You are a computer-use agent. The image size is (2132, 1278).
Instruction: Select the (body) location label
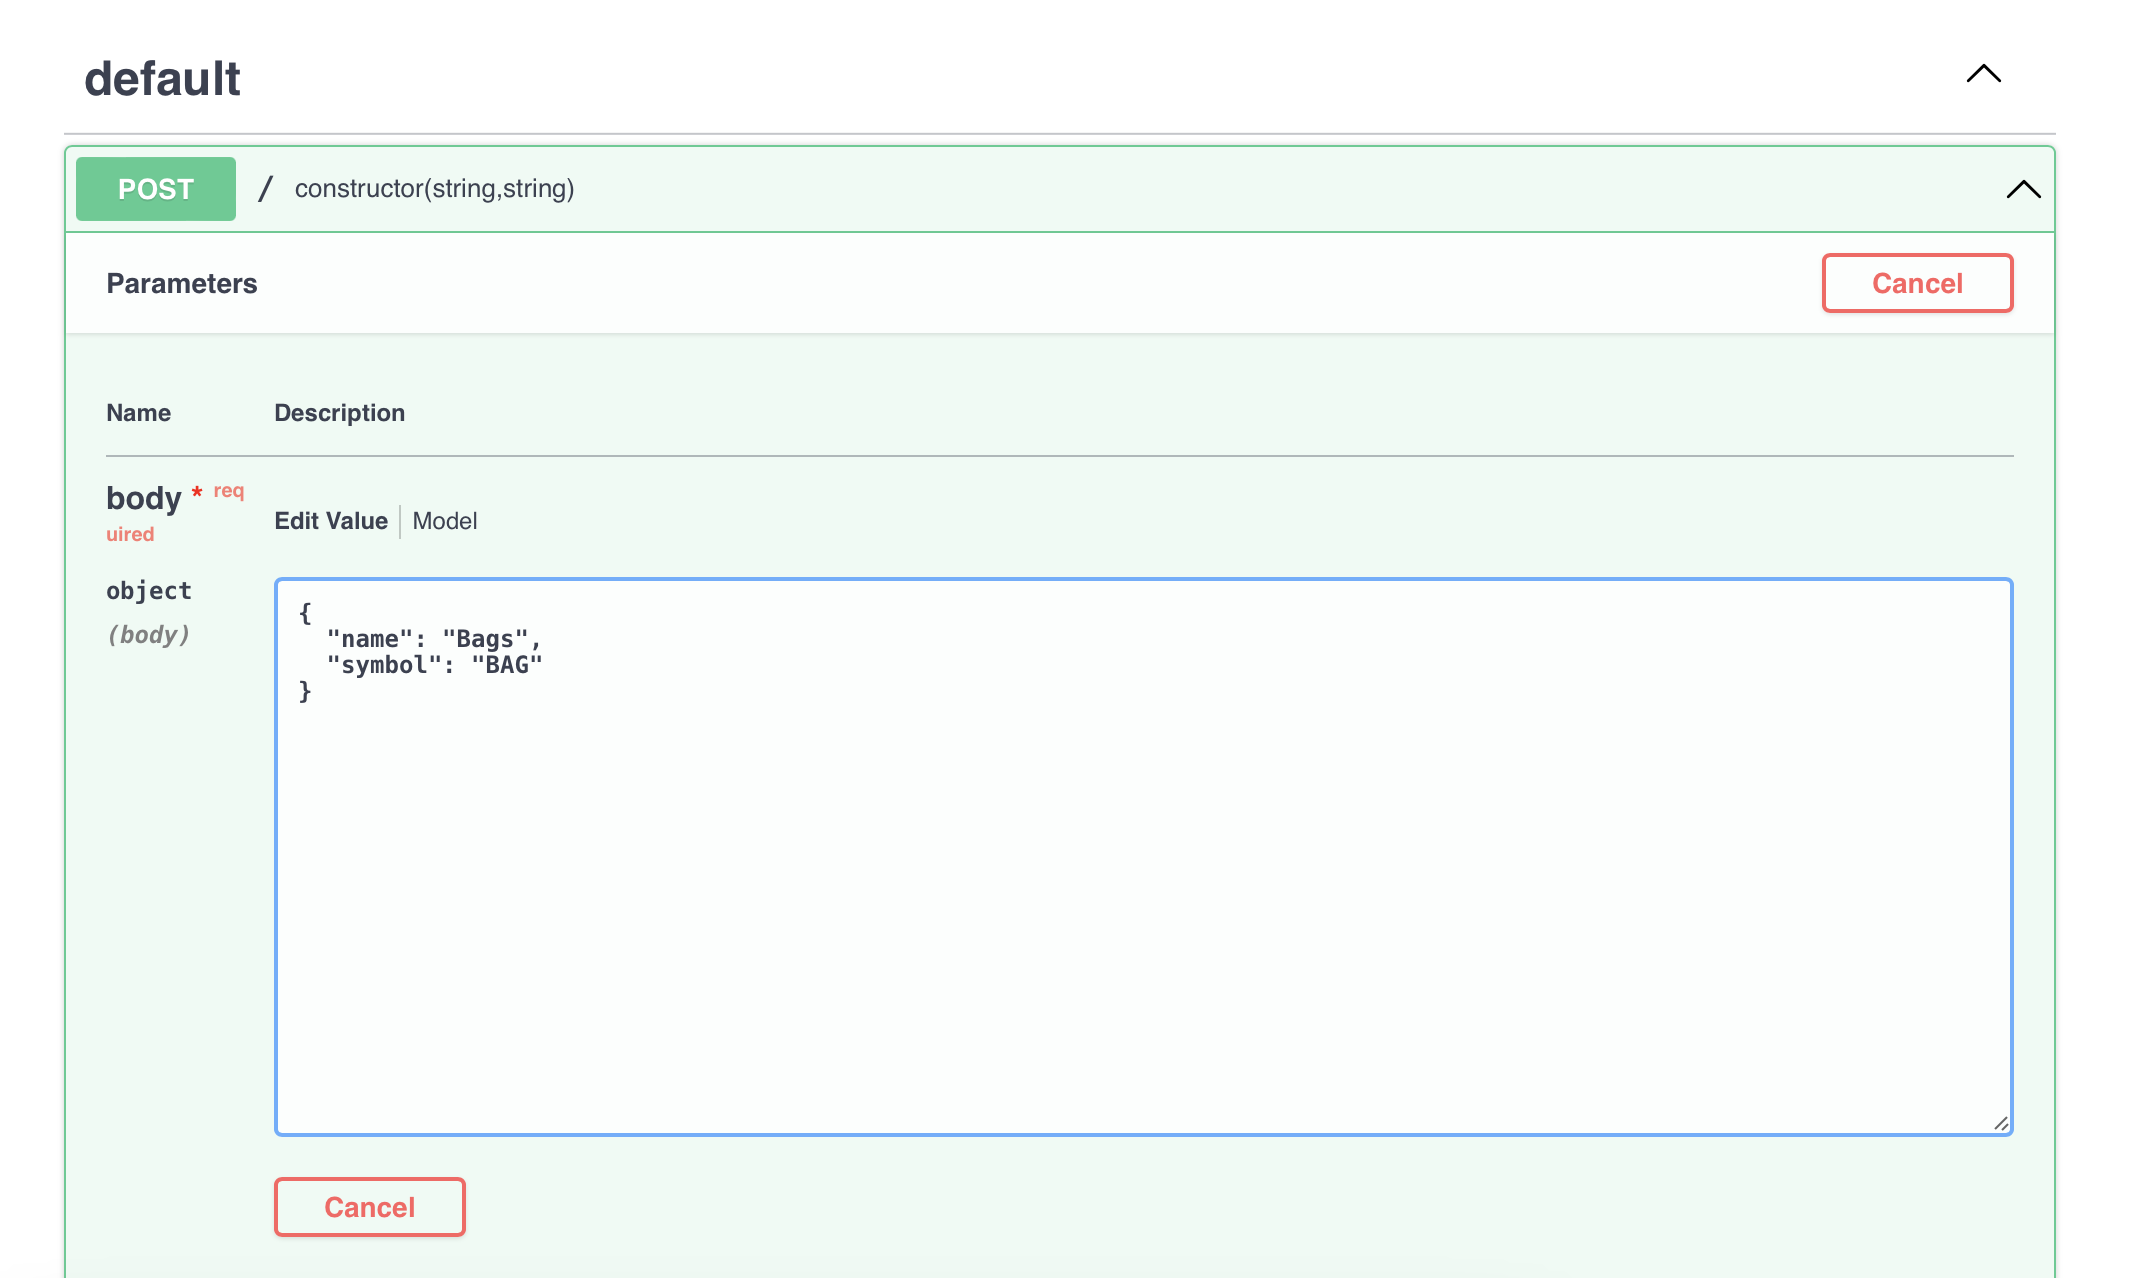(149, 635)
